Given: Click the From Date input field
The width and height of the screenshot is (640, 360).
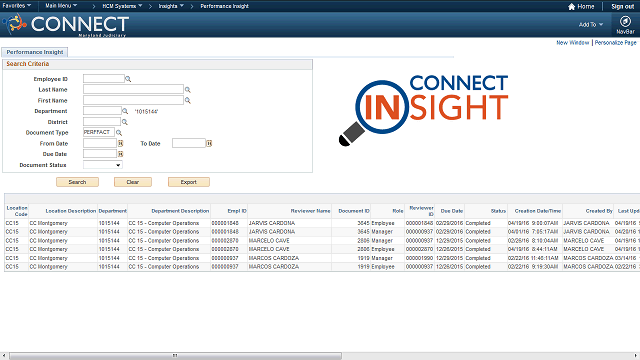Looking at the screenshot, I should (x=100, y=143).
